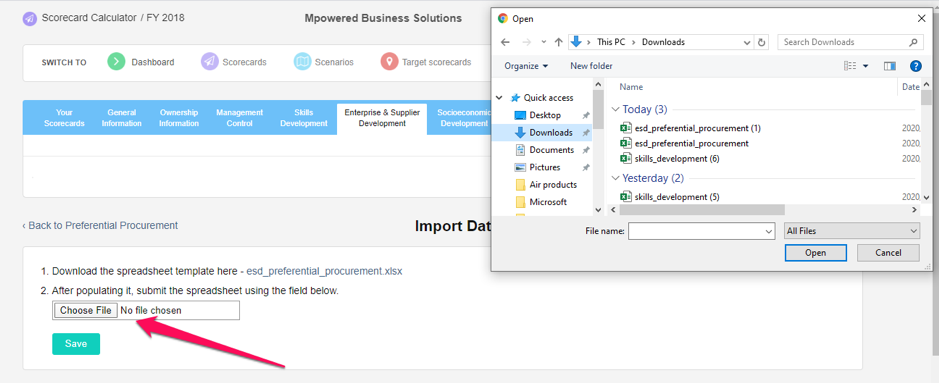Viewport: 939px width, 383px height.
Task: Click the Choose File button
Action: pos(86,311)
